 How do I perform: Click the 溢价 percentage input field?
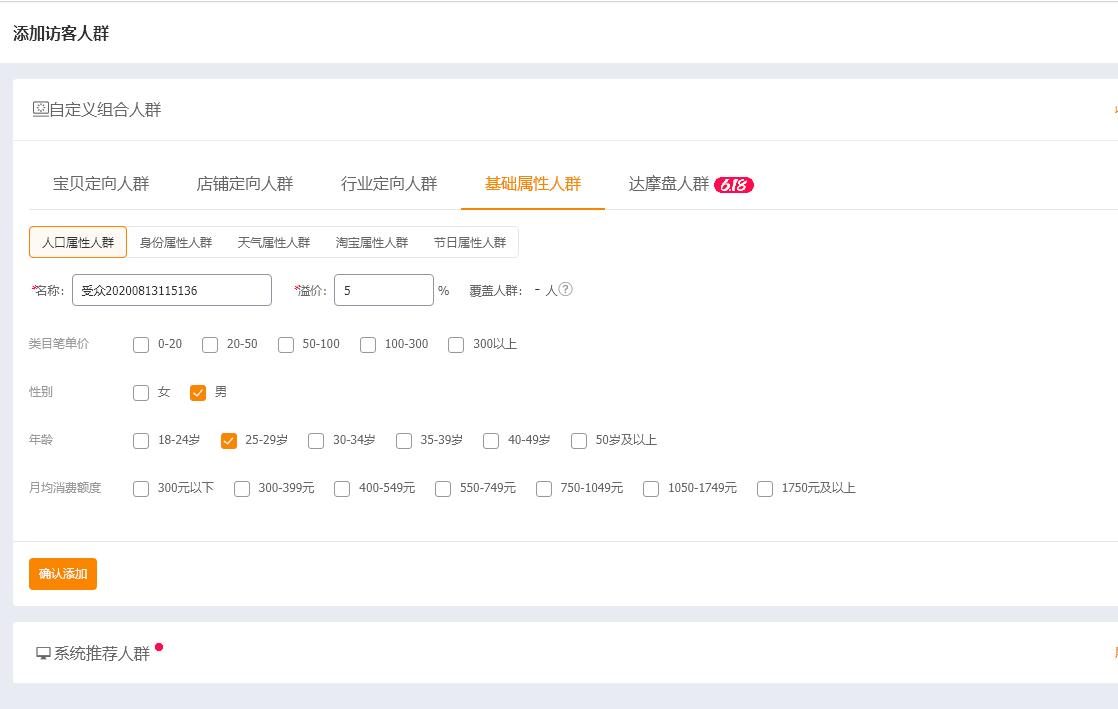pos(384,290)
